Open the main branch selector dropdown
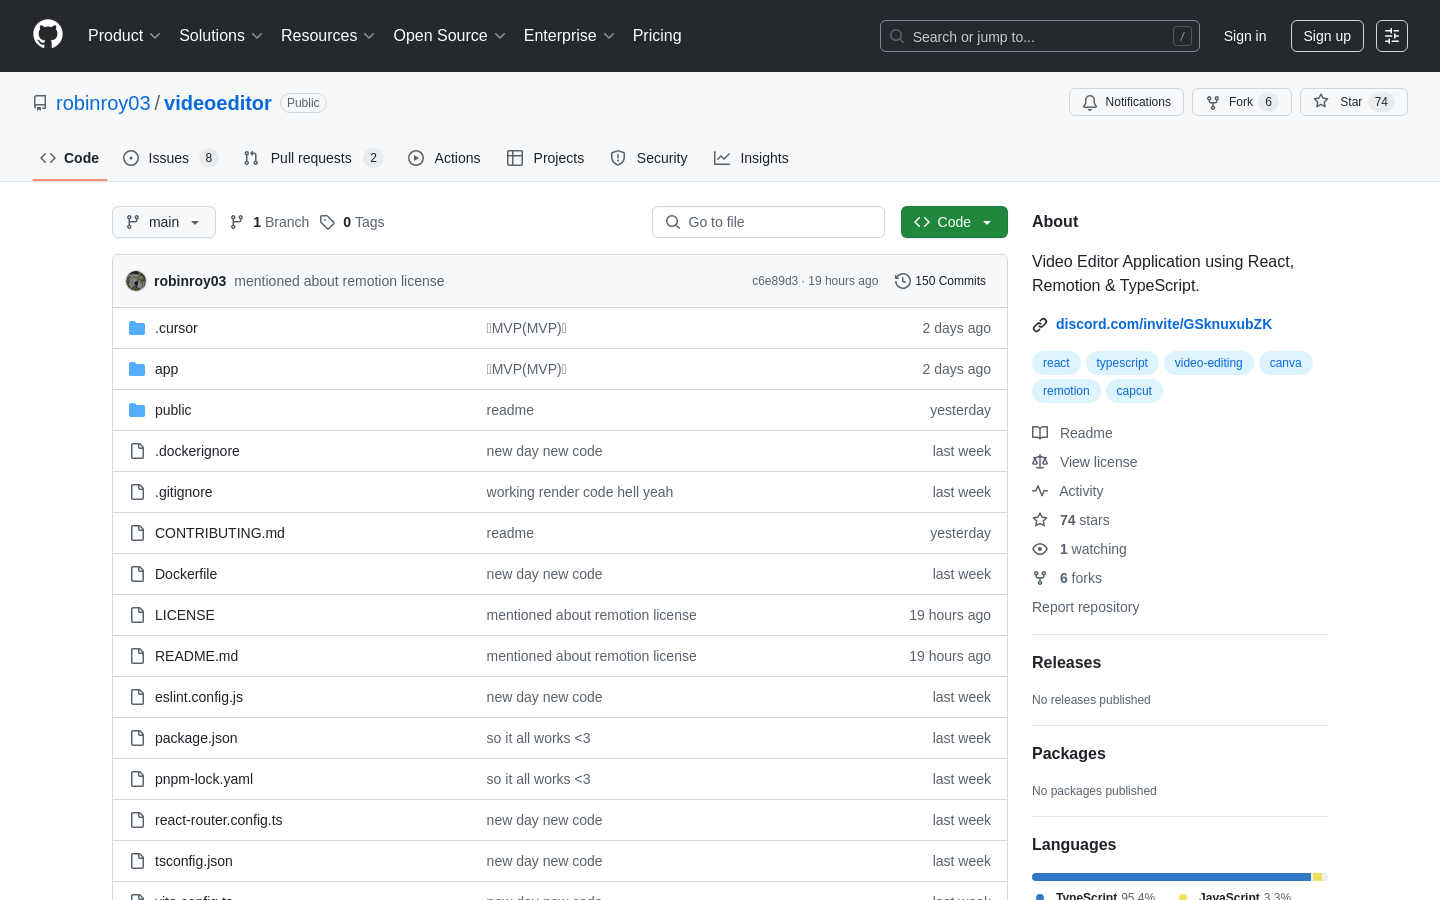The width and height of the screenshot is (1440, 900). tap(164, 222)
